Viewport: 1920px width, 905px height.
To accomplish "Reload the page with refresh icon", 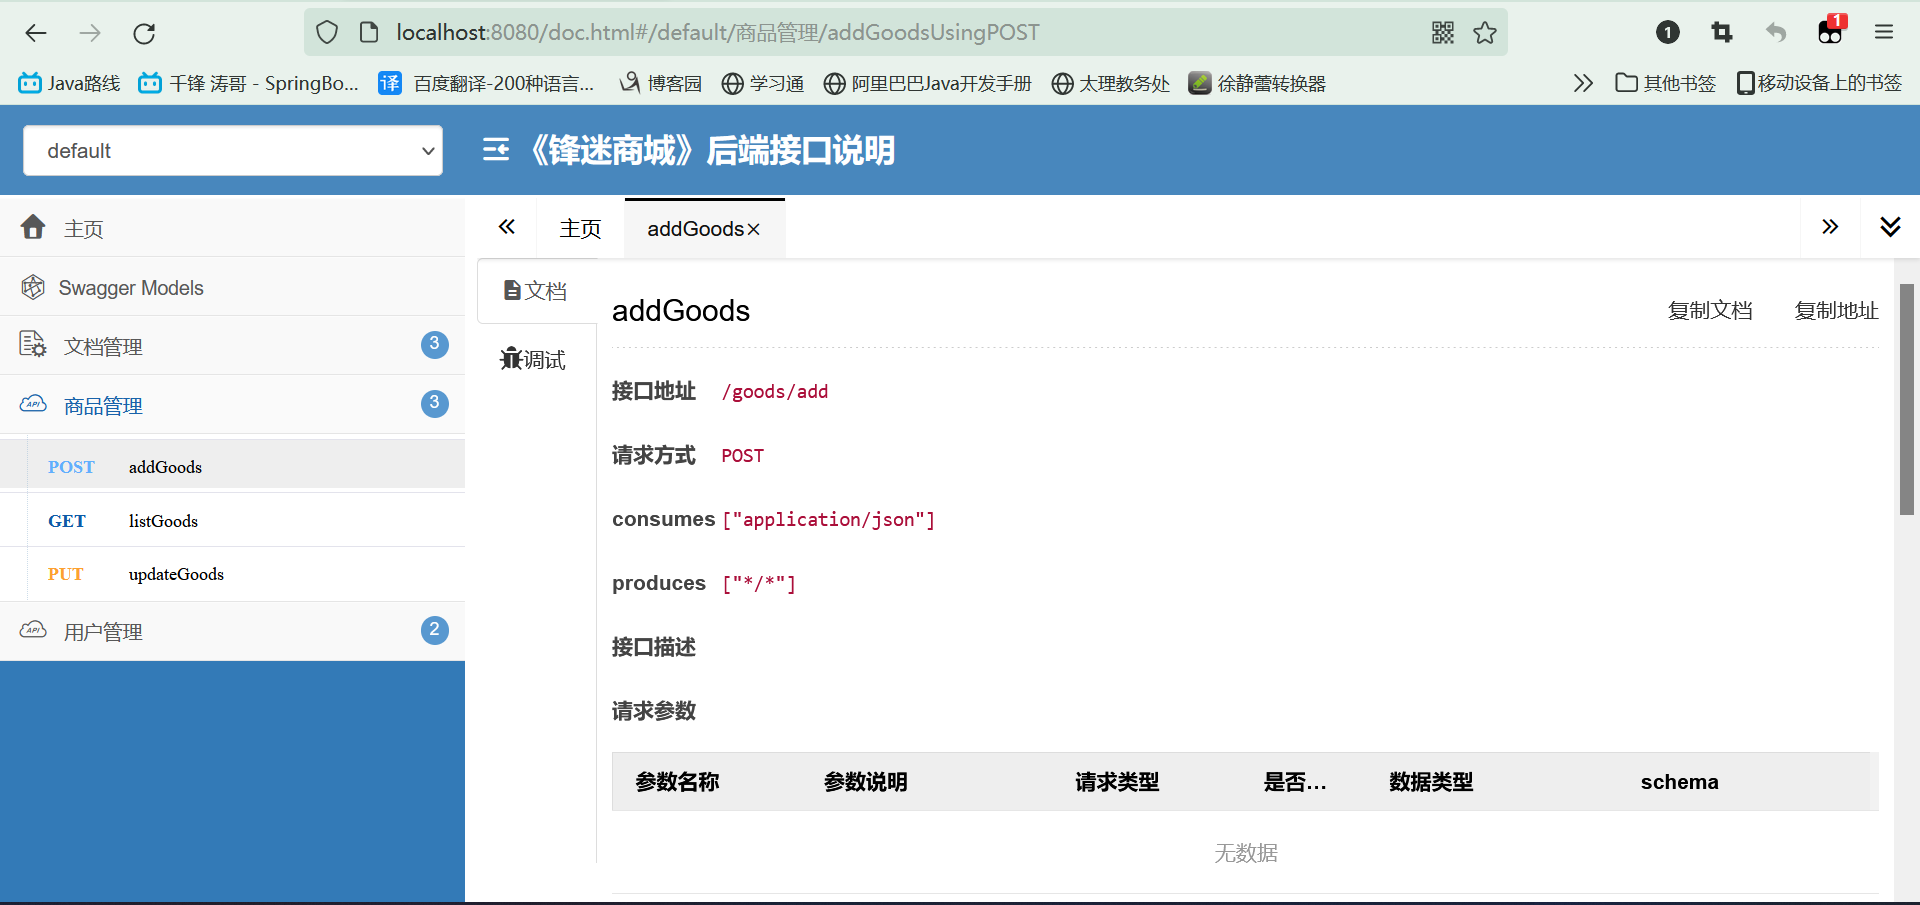I will coord(144,33).
